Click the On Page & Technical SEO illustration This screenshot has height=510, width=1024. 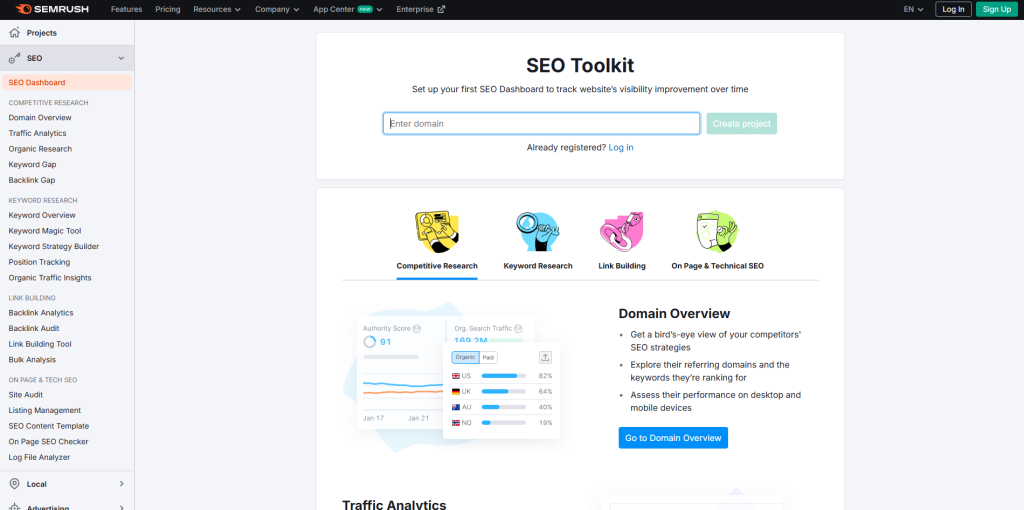[717, 232]
